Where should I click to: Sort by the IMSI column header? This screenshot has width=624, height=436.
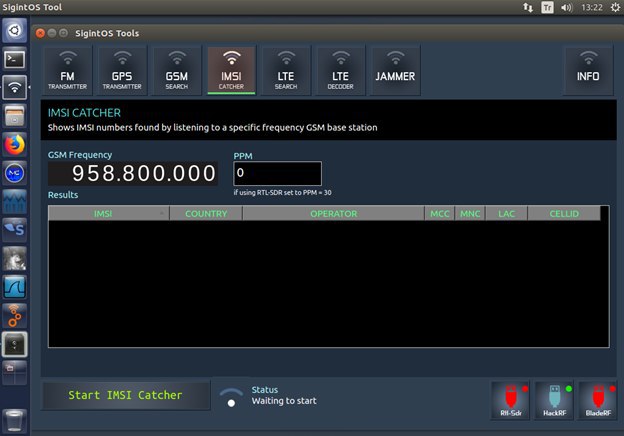[108, 214]
